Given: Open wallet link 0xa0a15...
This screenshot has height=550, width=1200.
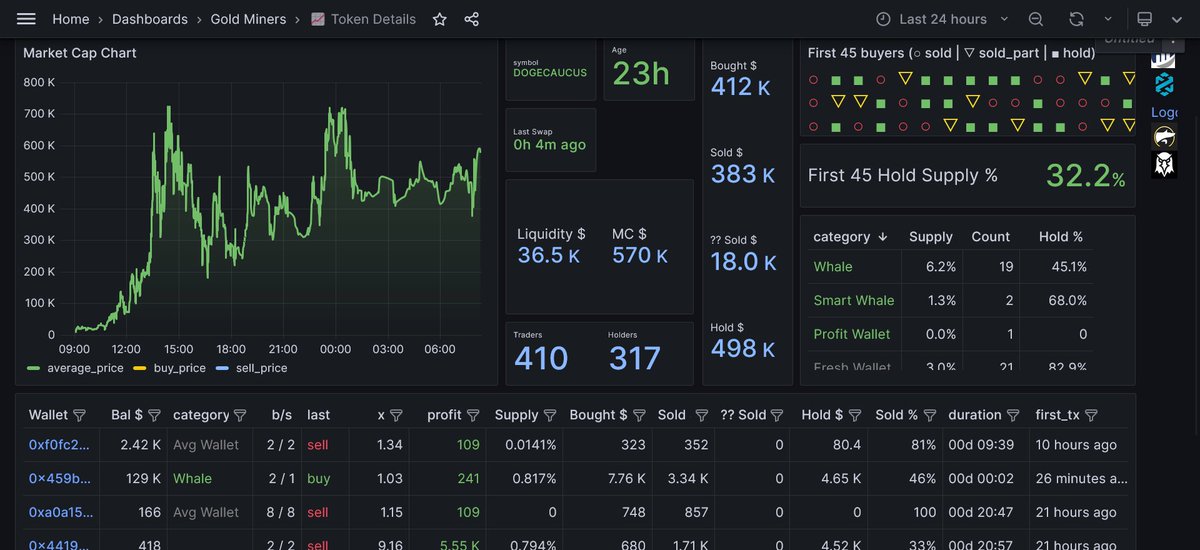Looking at the screenshot, I should [59, 513].
